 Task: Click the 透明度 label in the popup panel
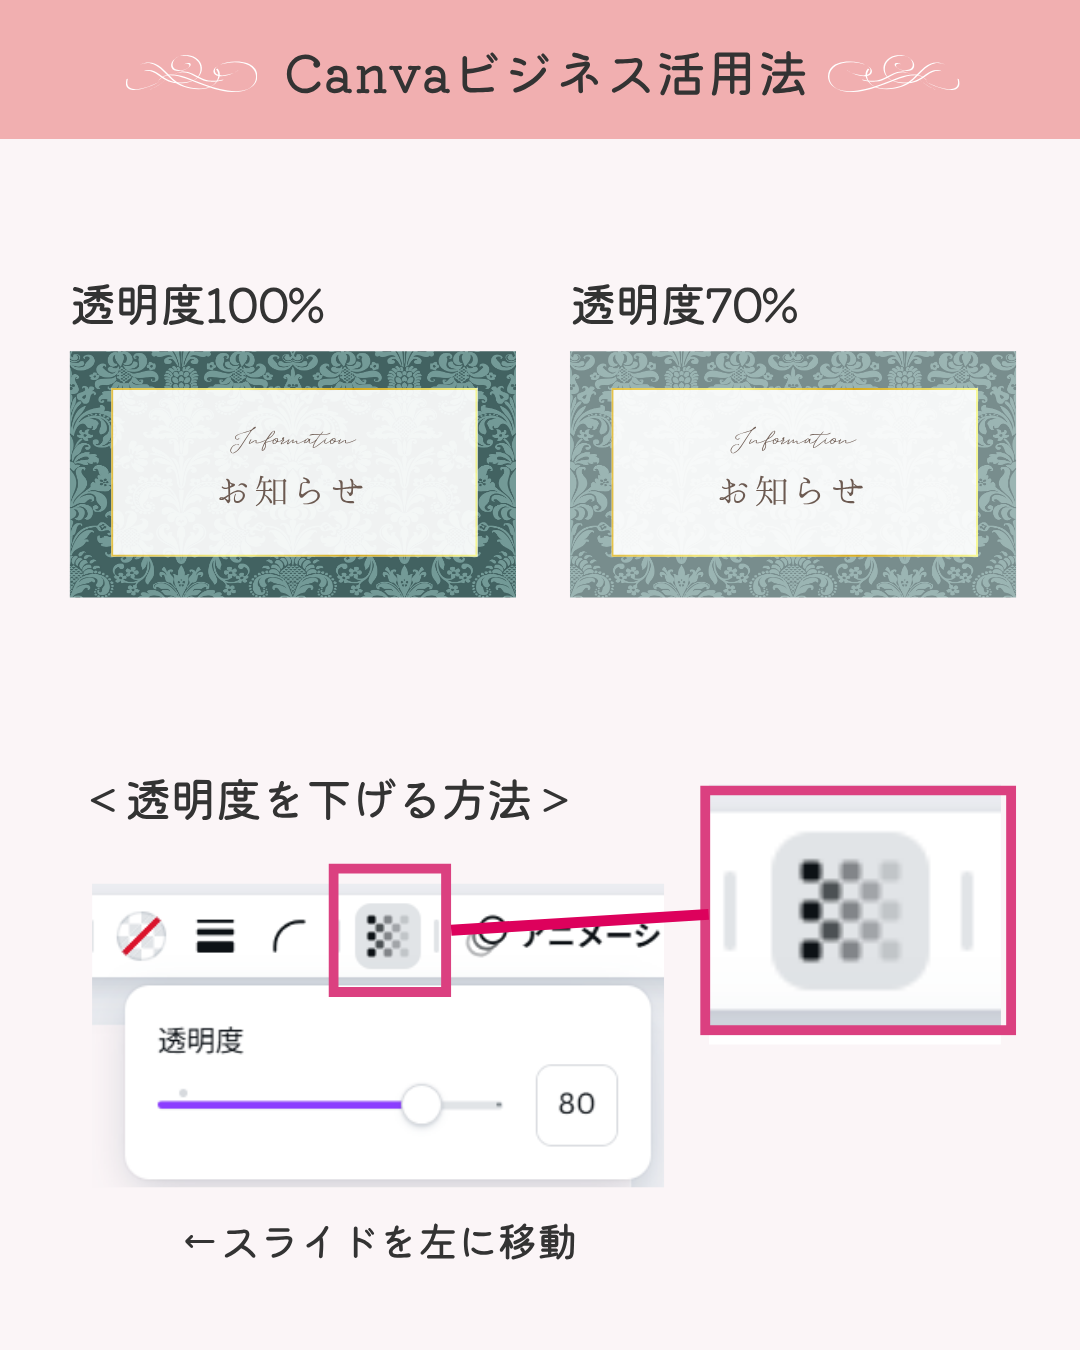[201, 1041]
